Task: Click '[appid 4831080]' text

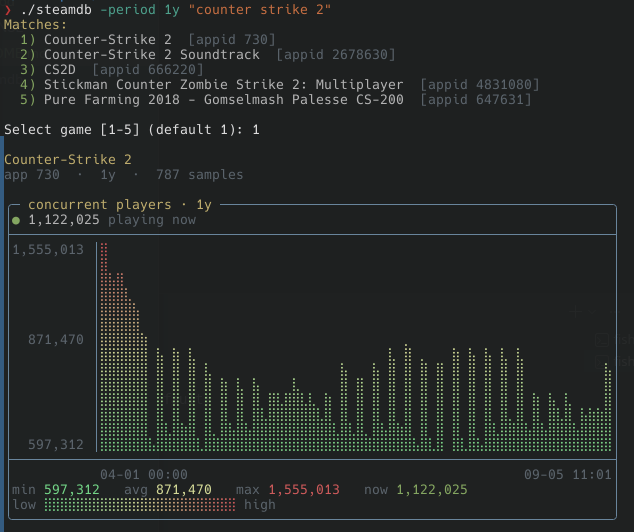Action: tap(480, 84)
